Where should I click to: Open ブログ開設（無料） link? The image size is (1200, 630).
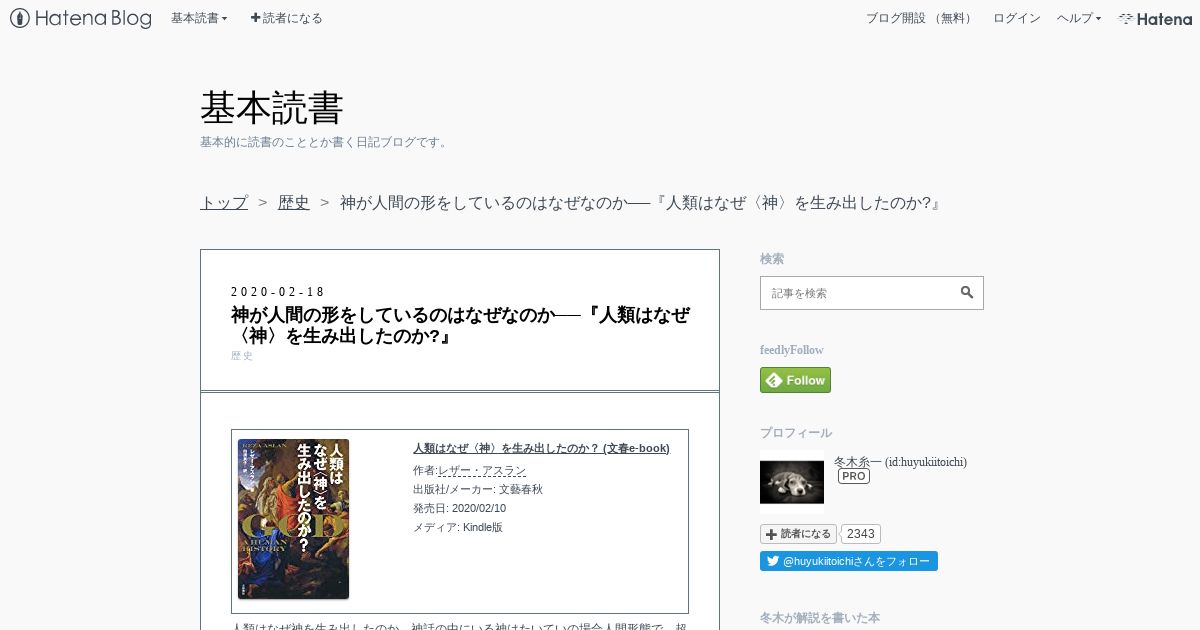click(x=919, y=18)
